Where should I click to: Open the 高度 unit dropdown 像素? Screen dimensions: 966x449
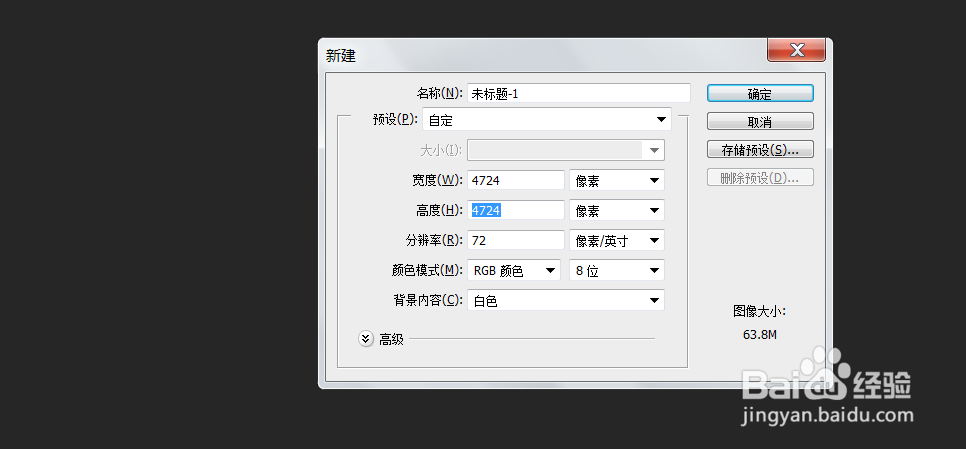click(x=617, y=211)
